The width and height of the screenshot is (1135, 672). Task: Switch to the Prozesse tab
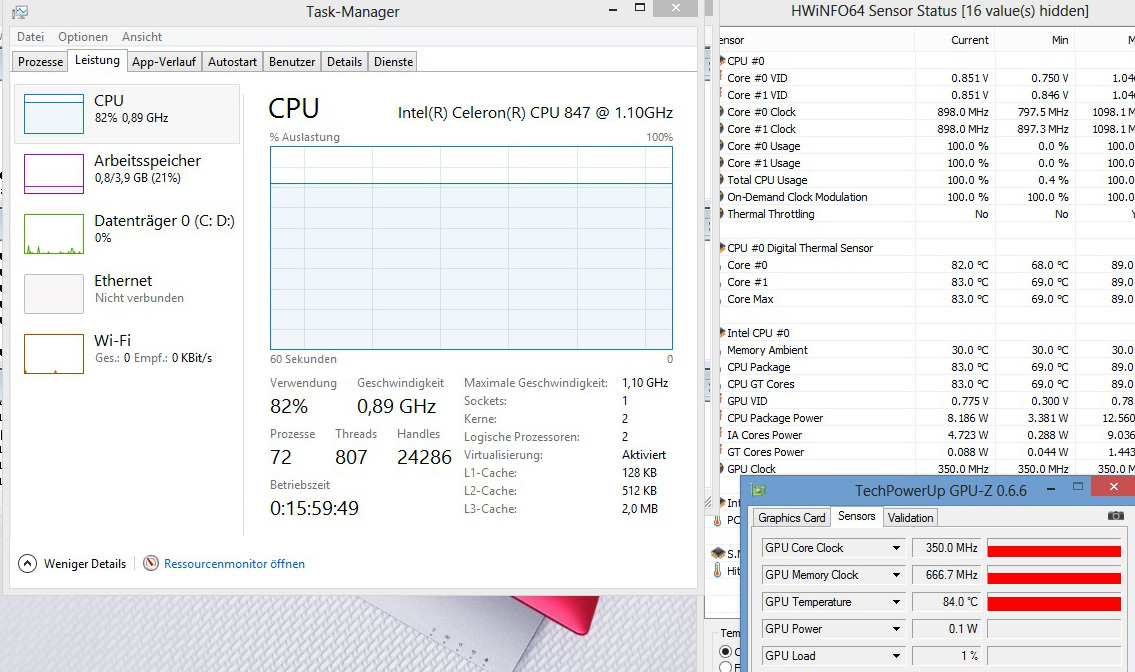click(41, 62)
